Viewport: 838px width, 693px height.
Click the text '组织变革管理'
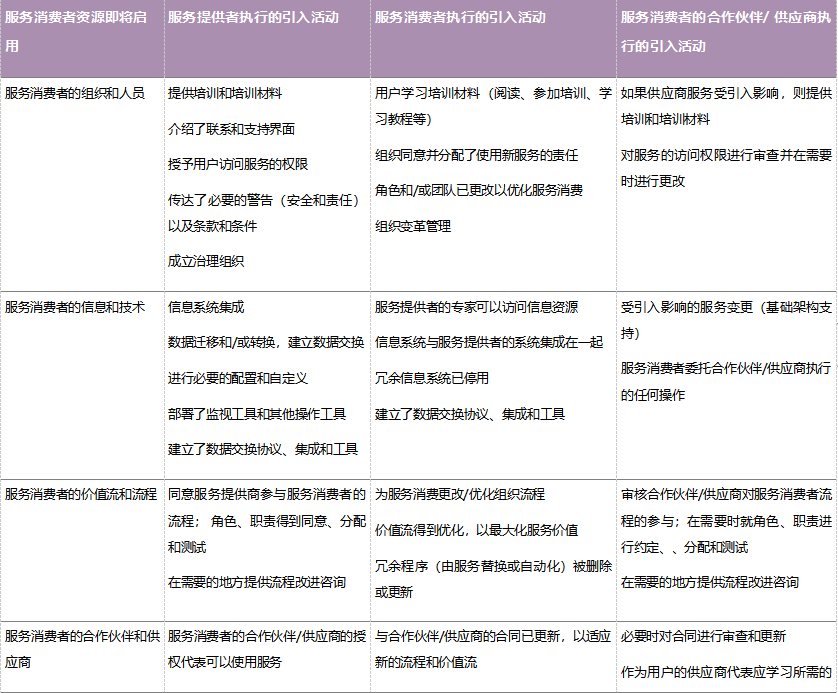point(413,226)
